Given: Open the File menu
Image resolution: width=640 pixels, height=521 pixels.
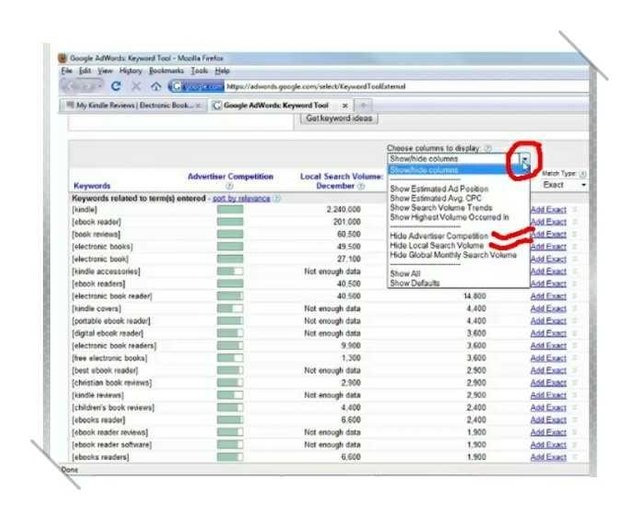Looking at the screenshot, I should coord(67,71).
